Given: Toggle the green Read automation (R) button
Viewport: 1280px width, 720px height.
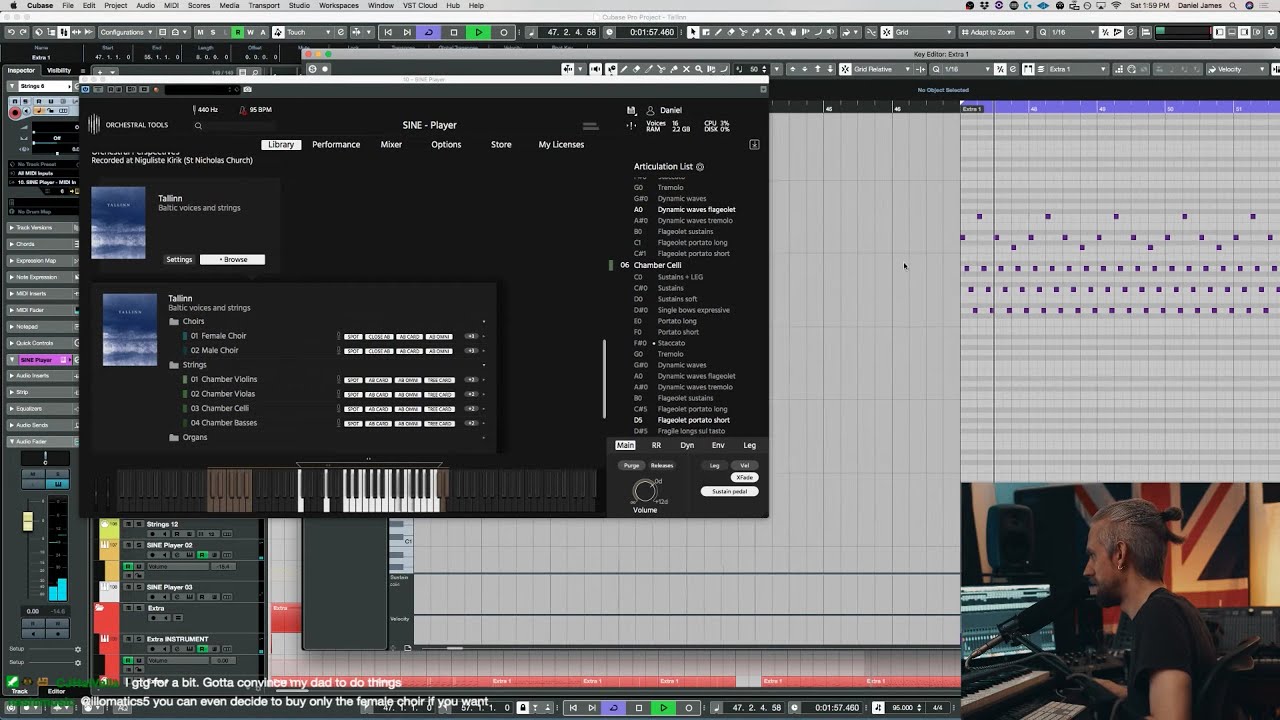Looking at the screenshot, I should point(238,32).
